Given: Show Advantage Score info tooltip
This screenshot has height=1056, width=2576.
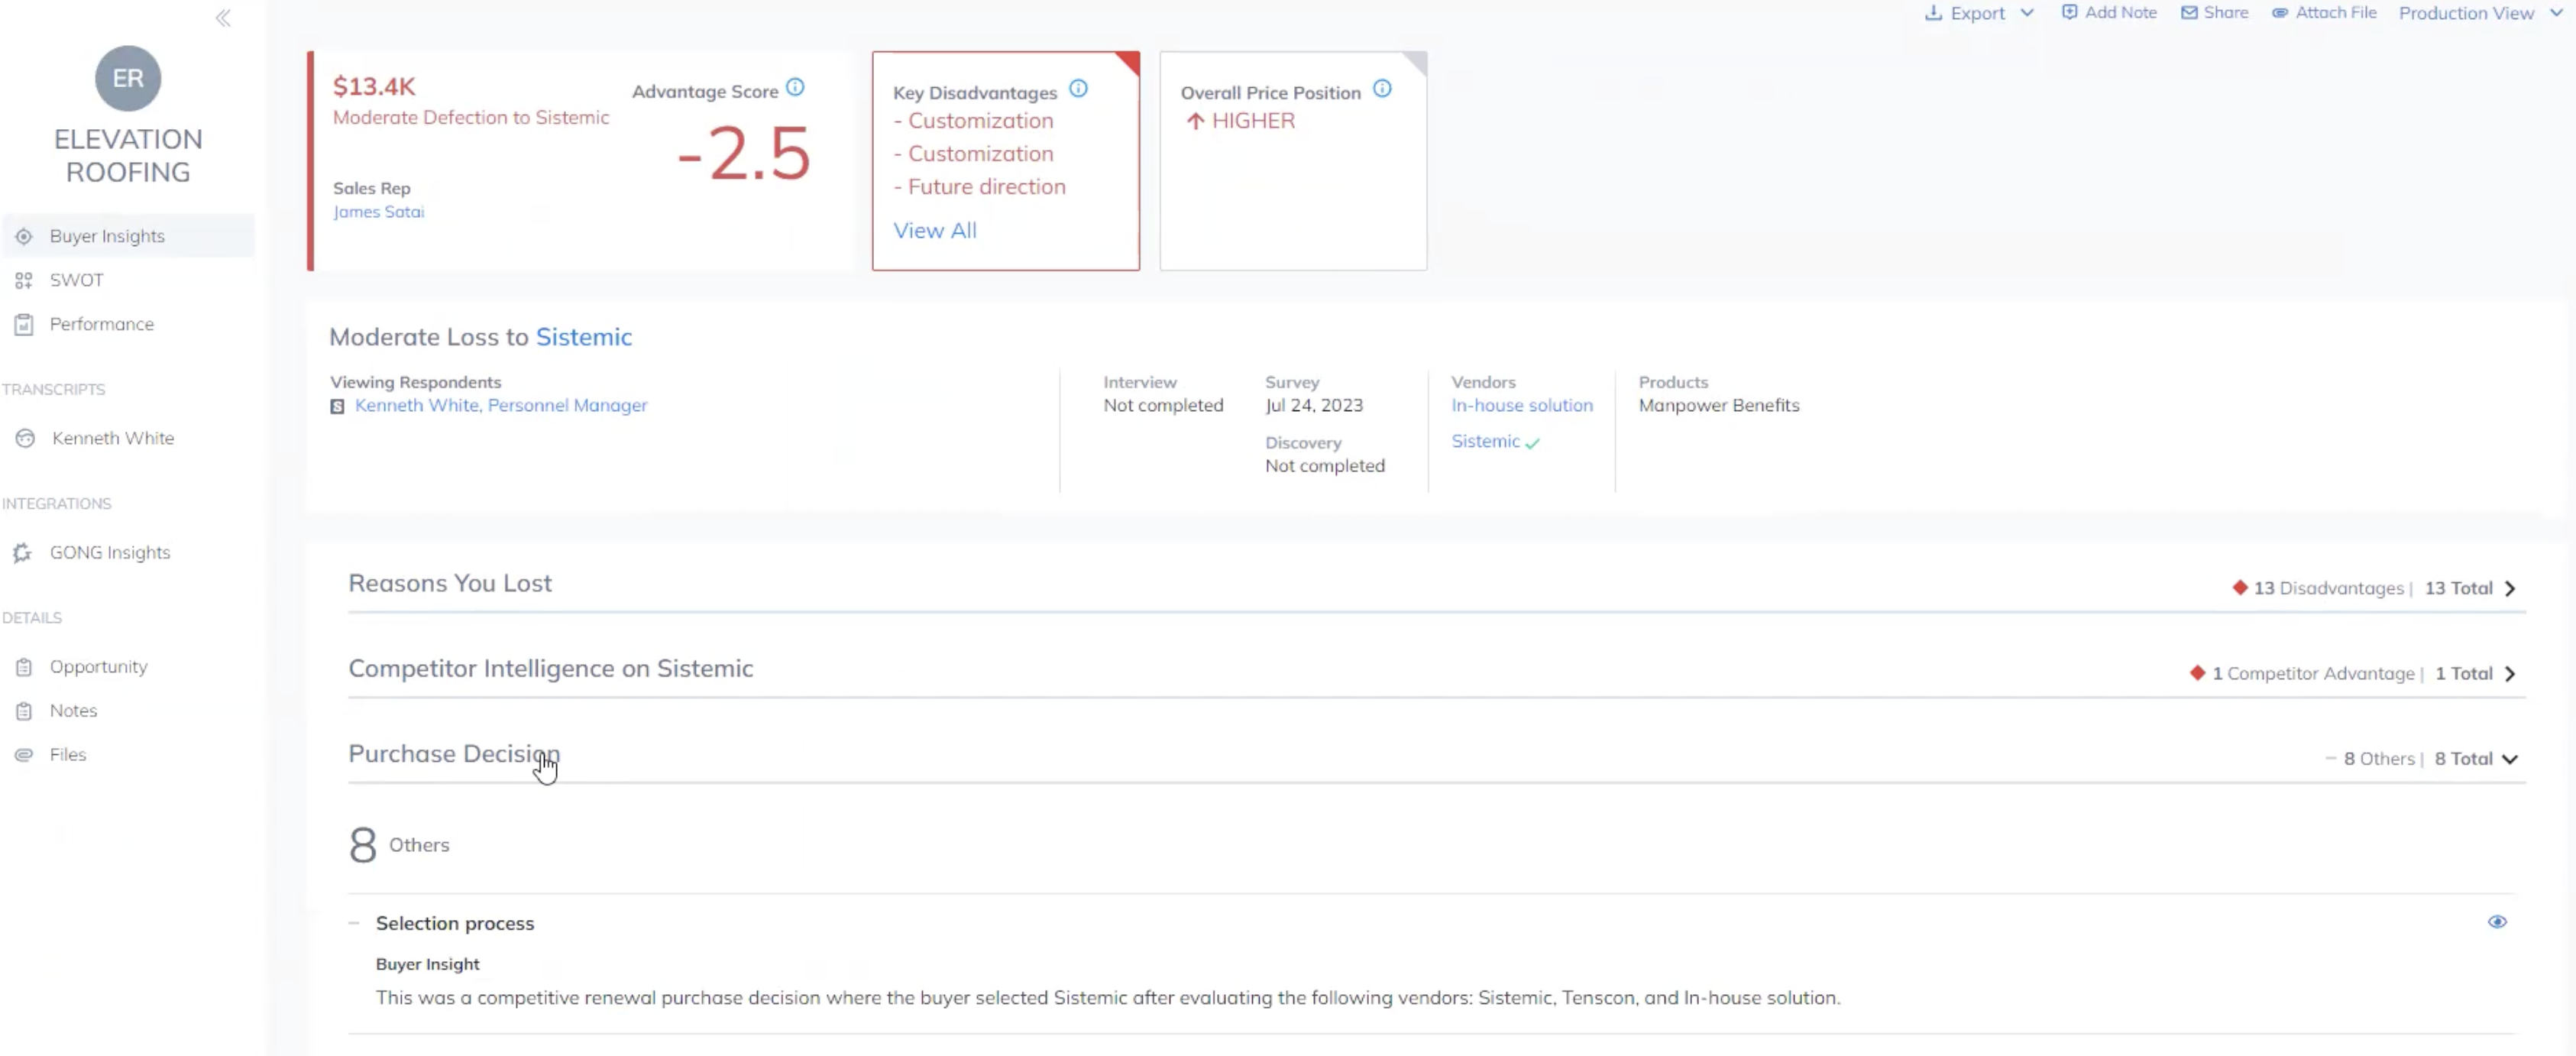Looking at the screenshot, I should [795, 87].
